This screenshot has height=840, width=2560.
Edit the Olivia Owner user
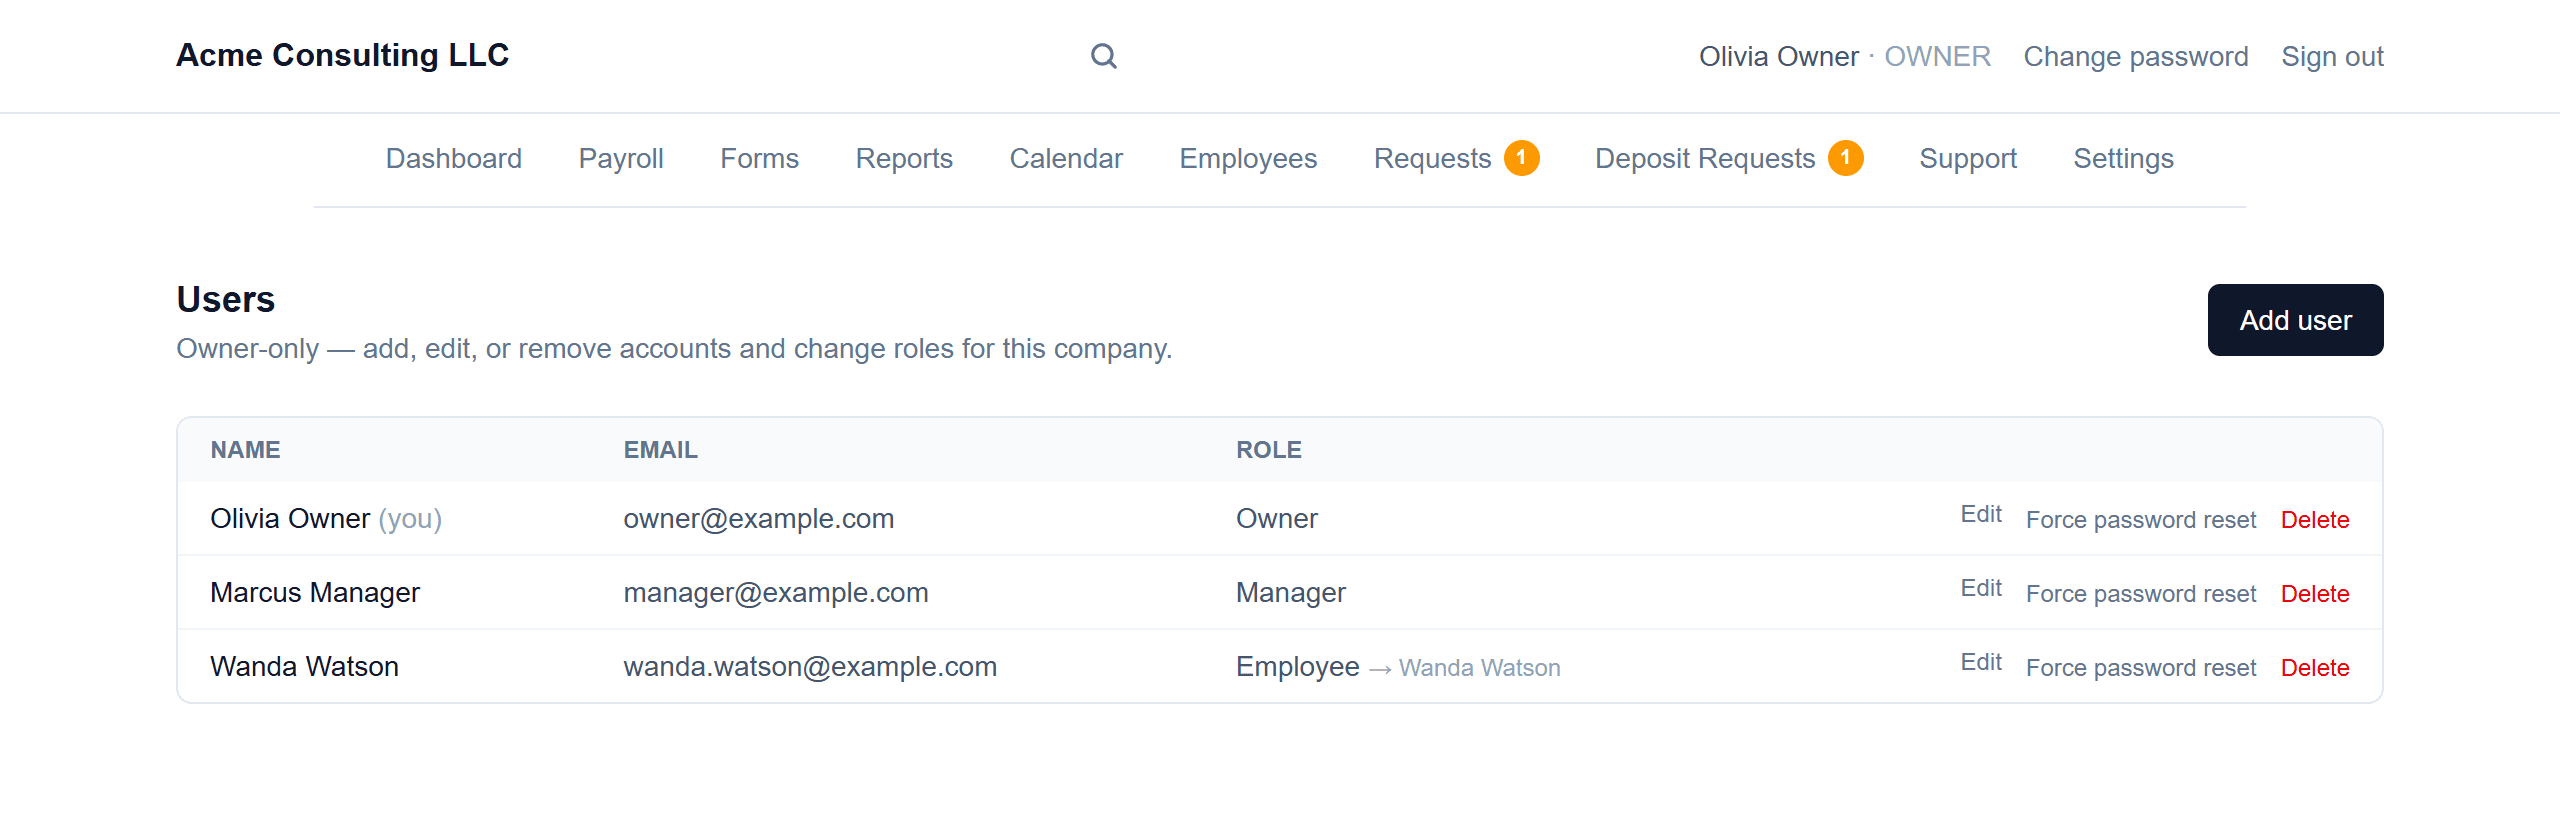[1981, 514]
